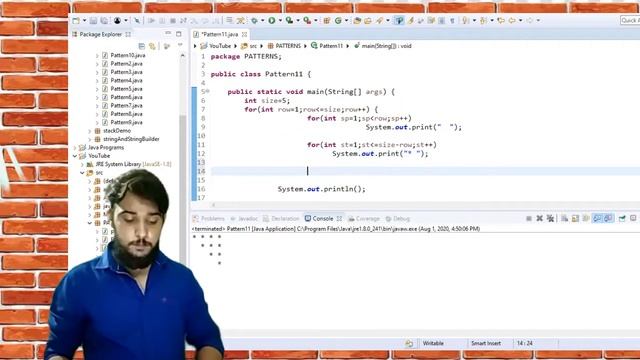Click the New Java Class icon
Image resolution: width=640 pixels, height=360 pixels.
coord(338,20)
